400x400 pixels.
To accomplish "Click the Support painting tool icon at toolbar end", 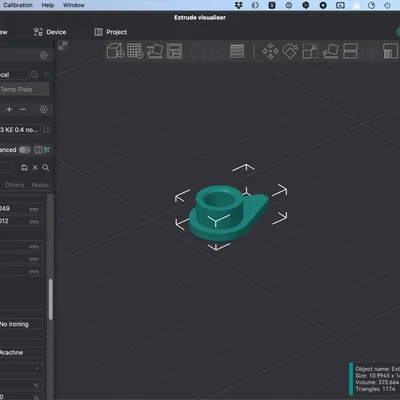I will coord(391,51).
